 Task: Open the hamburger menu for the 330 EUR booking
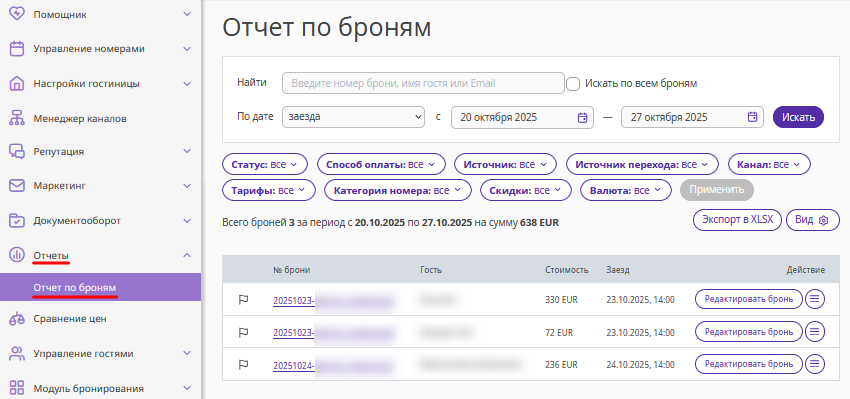point(814,299)
